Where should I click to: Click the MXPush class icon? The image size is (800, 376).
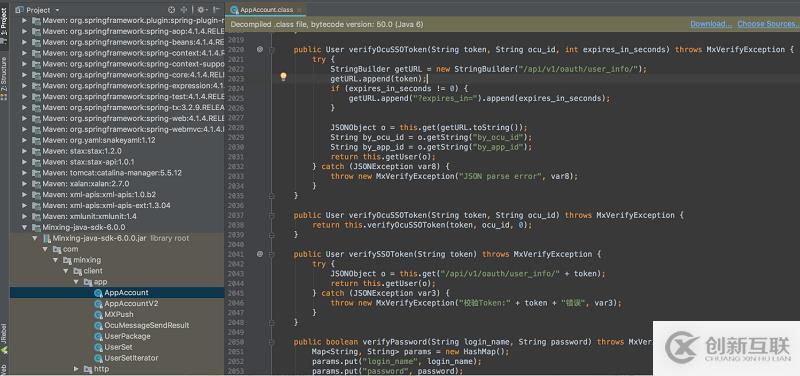[98, 314]
